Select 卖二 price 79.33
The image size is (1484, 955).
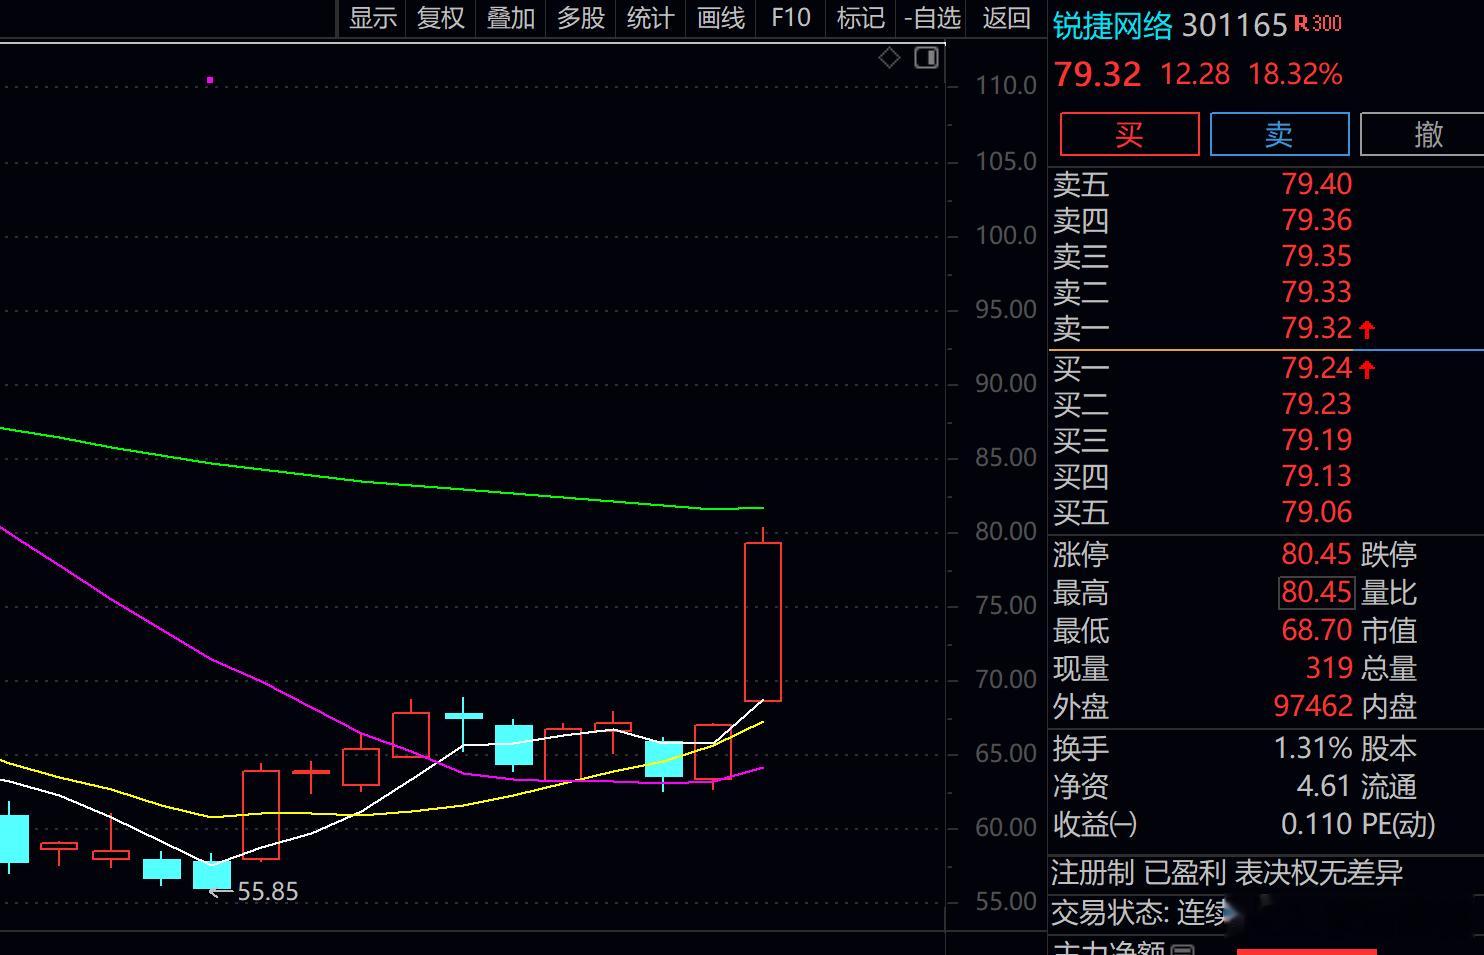1317,292
